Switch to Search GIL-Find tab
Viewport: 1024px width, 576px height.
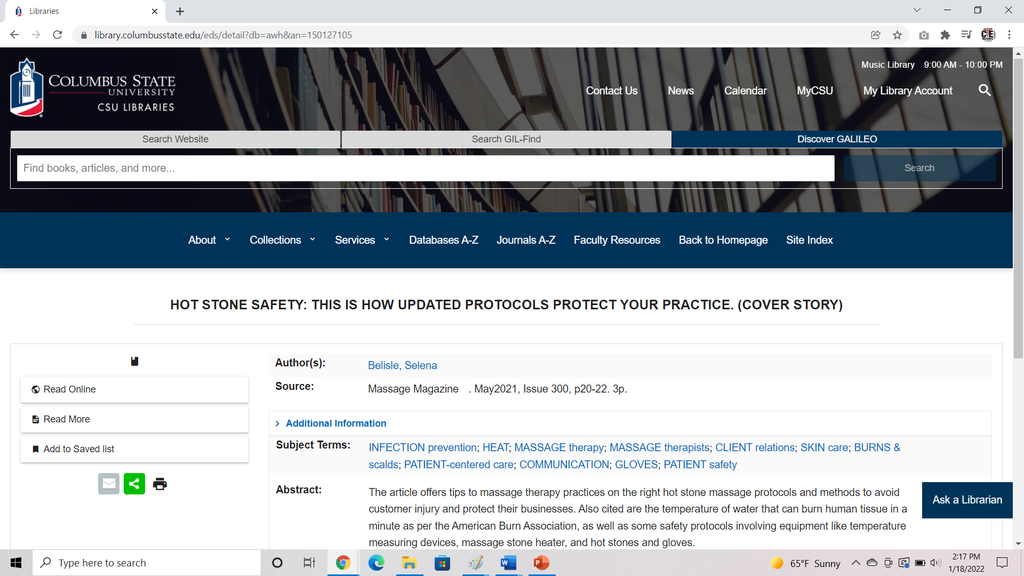tap(506, 139)
